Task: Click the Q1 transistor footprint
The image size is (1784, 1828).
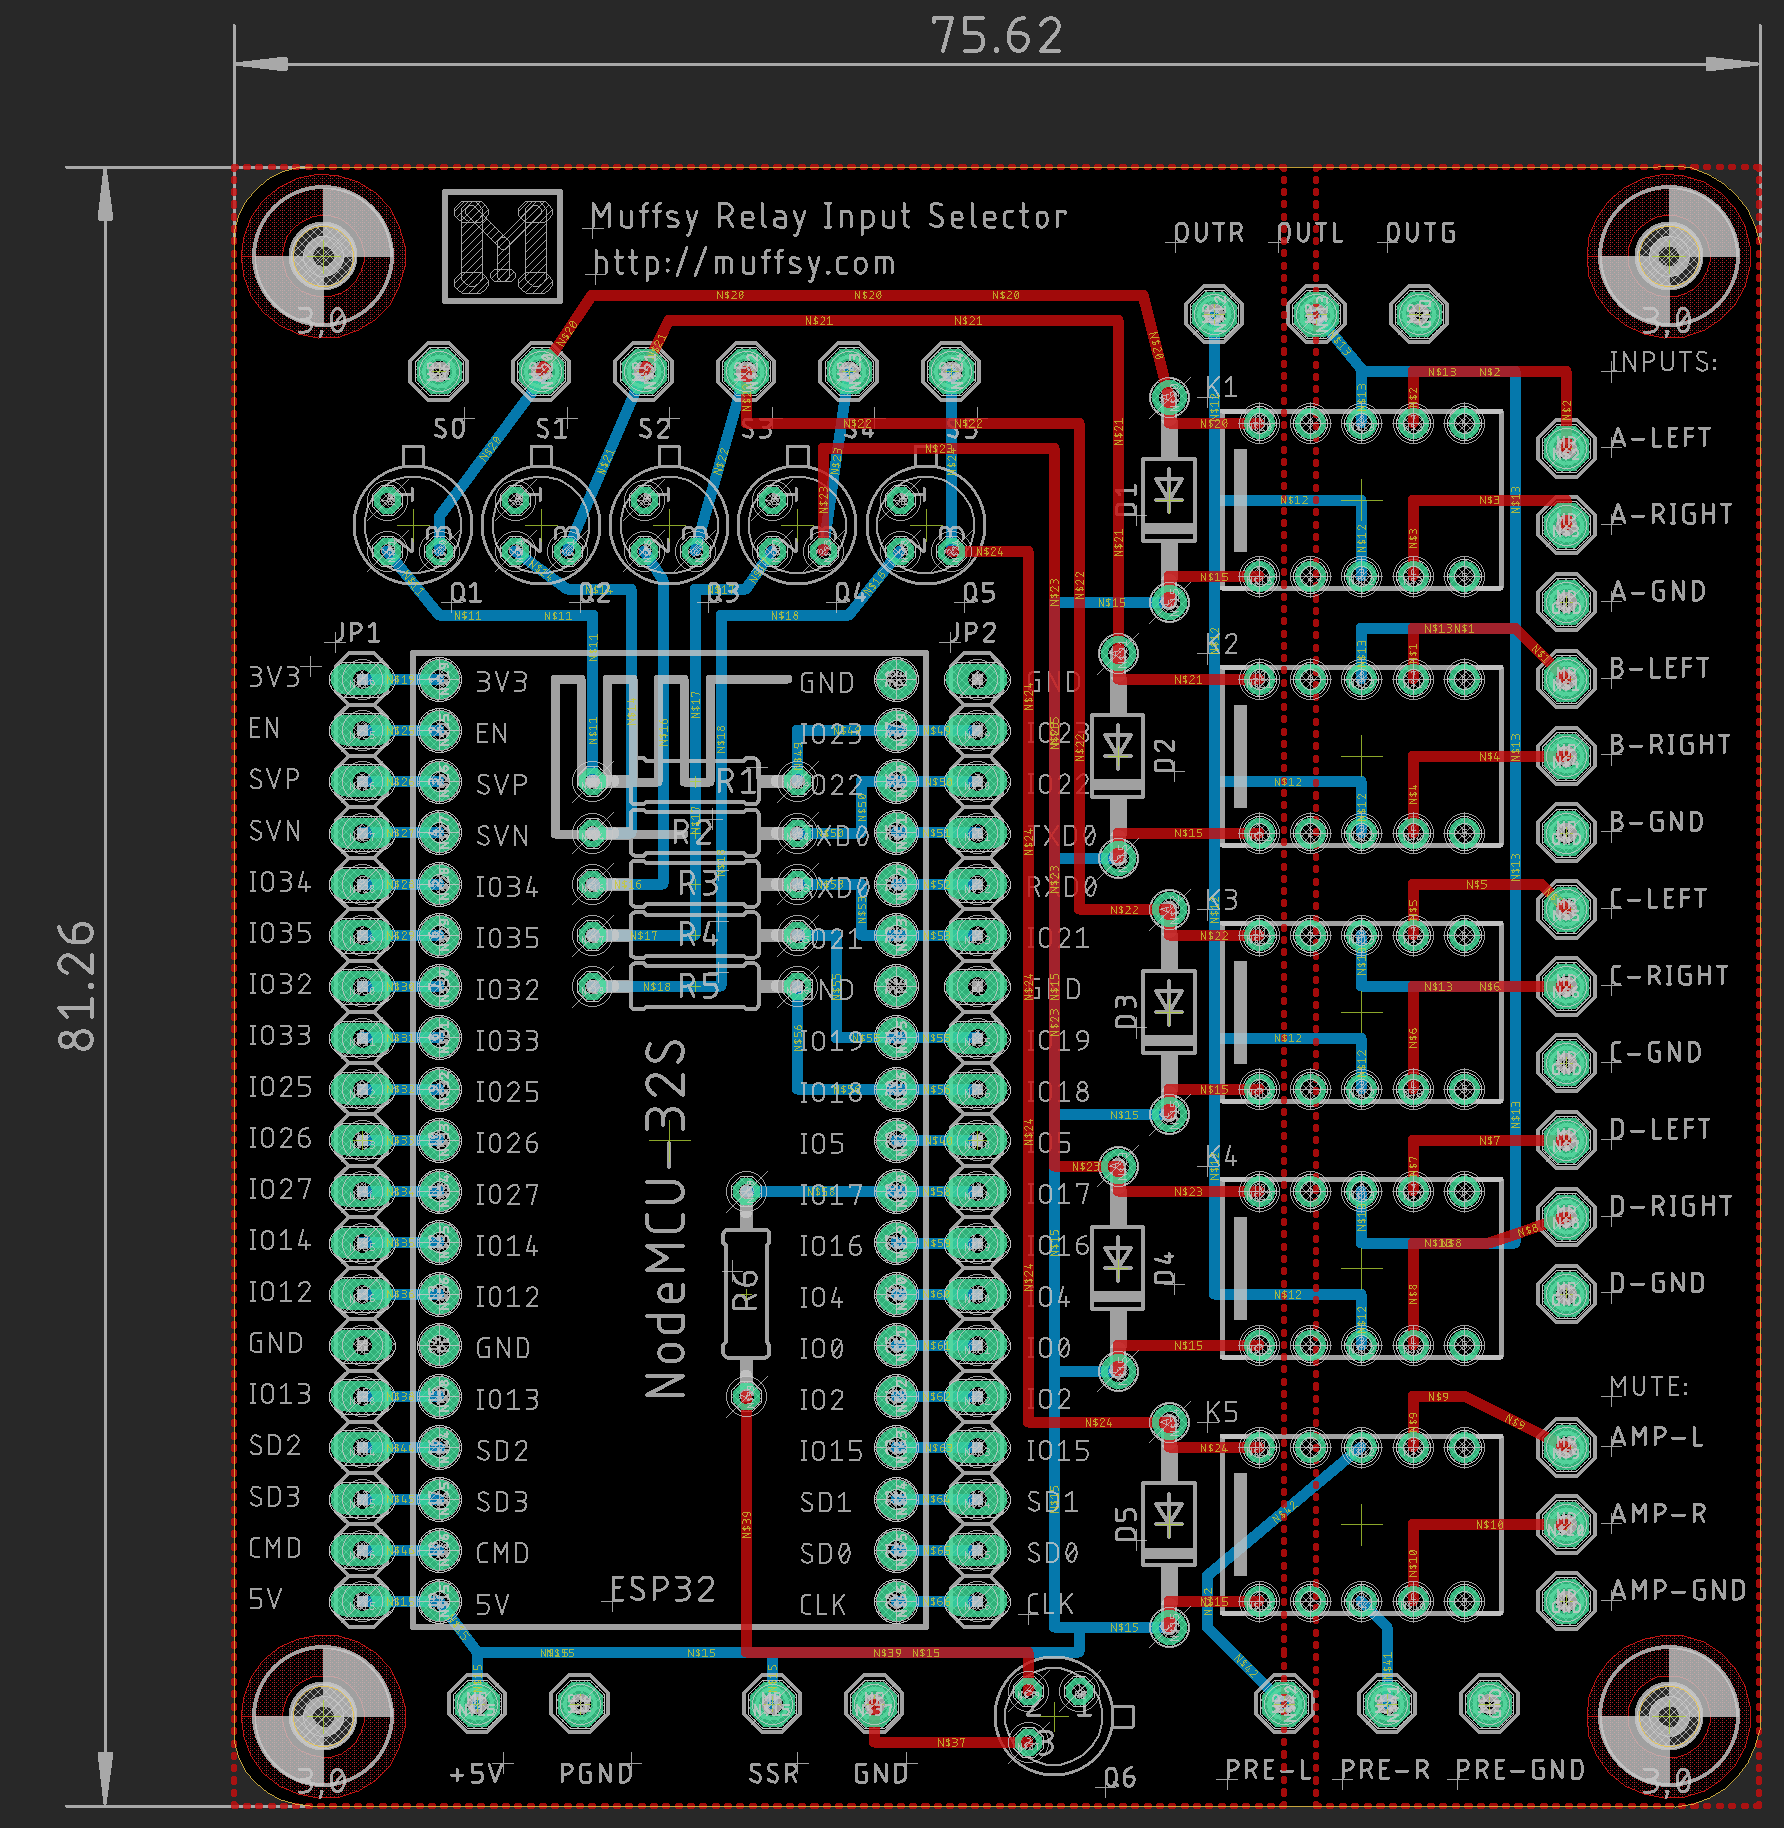Action: 412,524
